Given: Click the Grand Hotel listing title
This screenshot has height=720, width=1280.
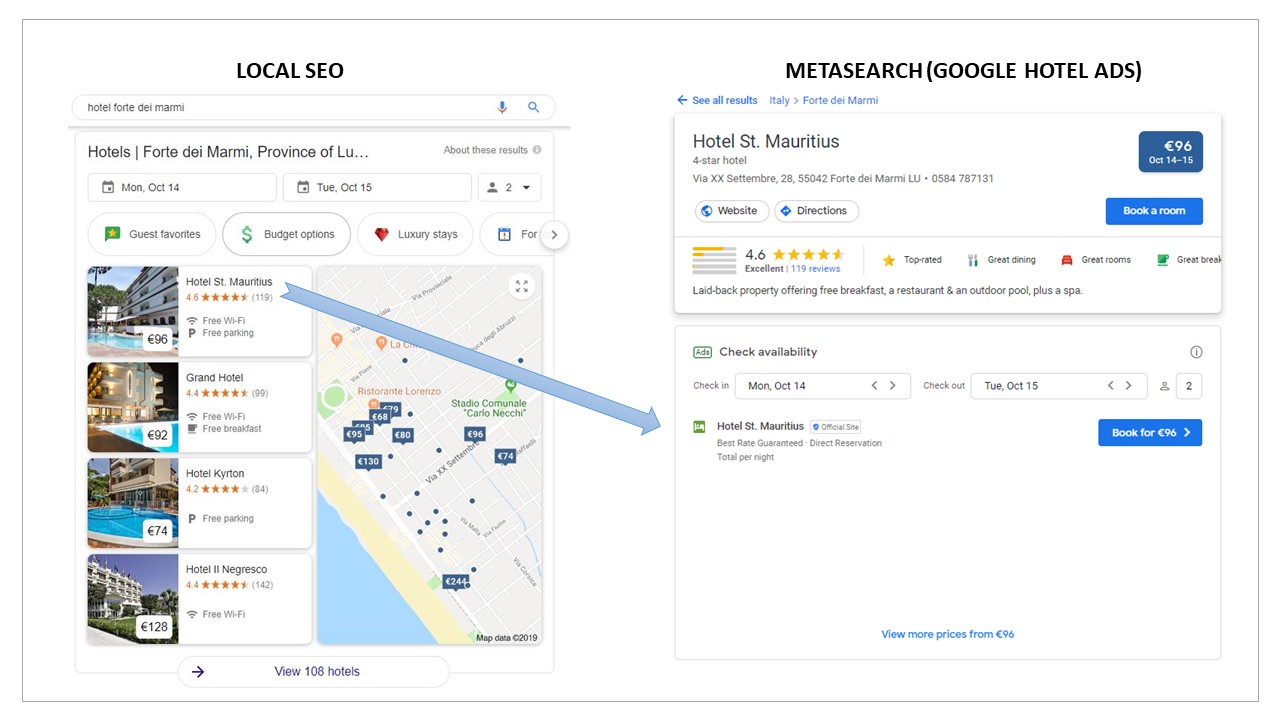Looking at the screenshot, I should coord(215,378).
